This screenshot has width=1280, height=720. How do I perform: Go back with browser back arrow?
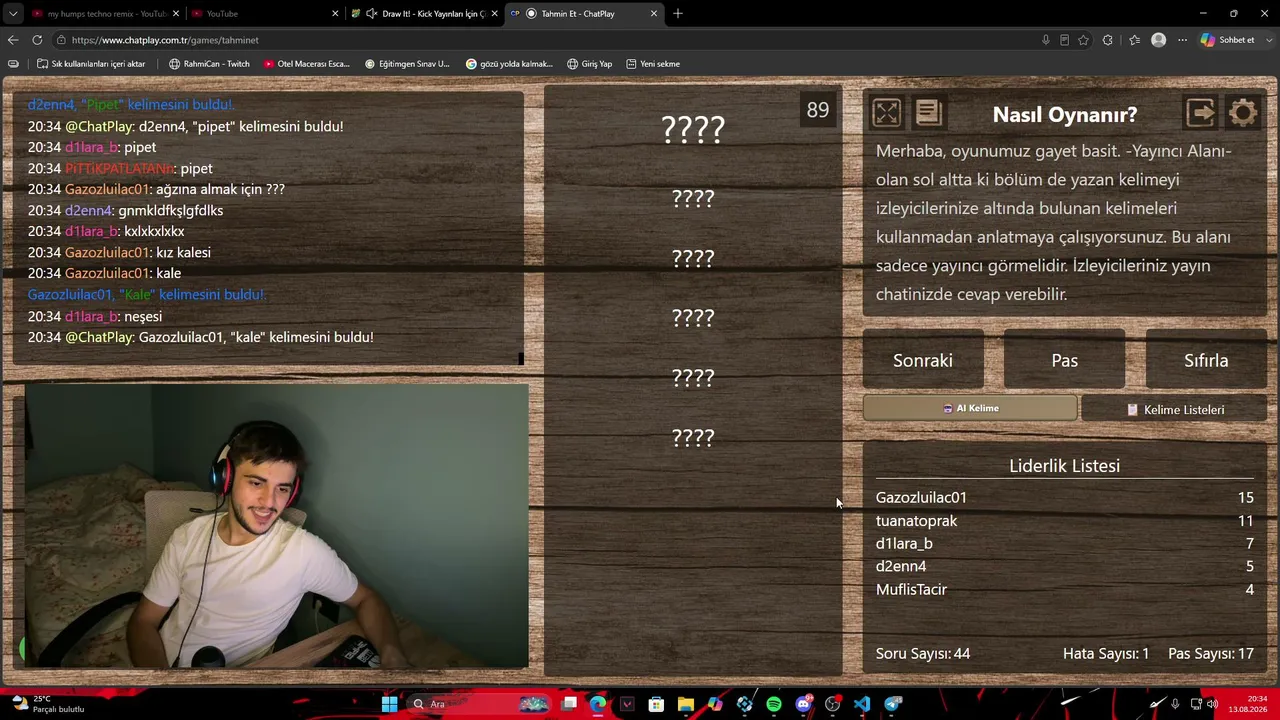tap(13, 40)
